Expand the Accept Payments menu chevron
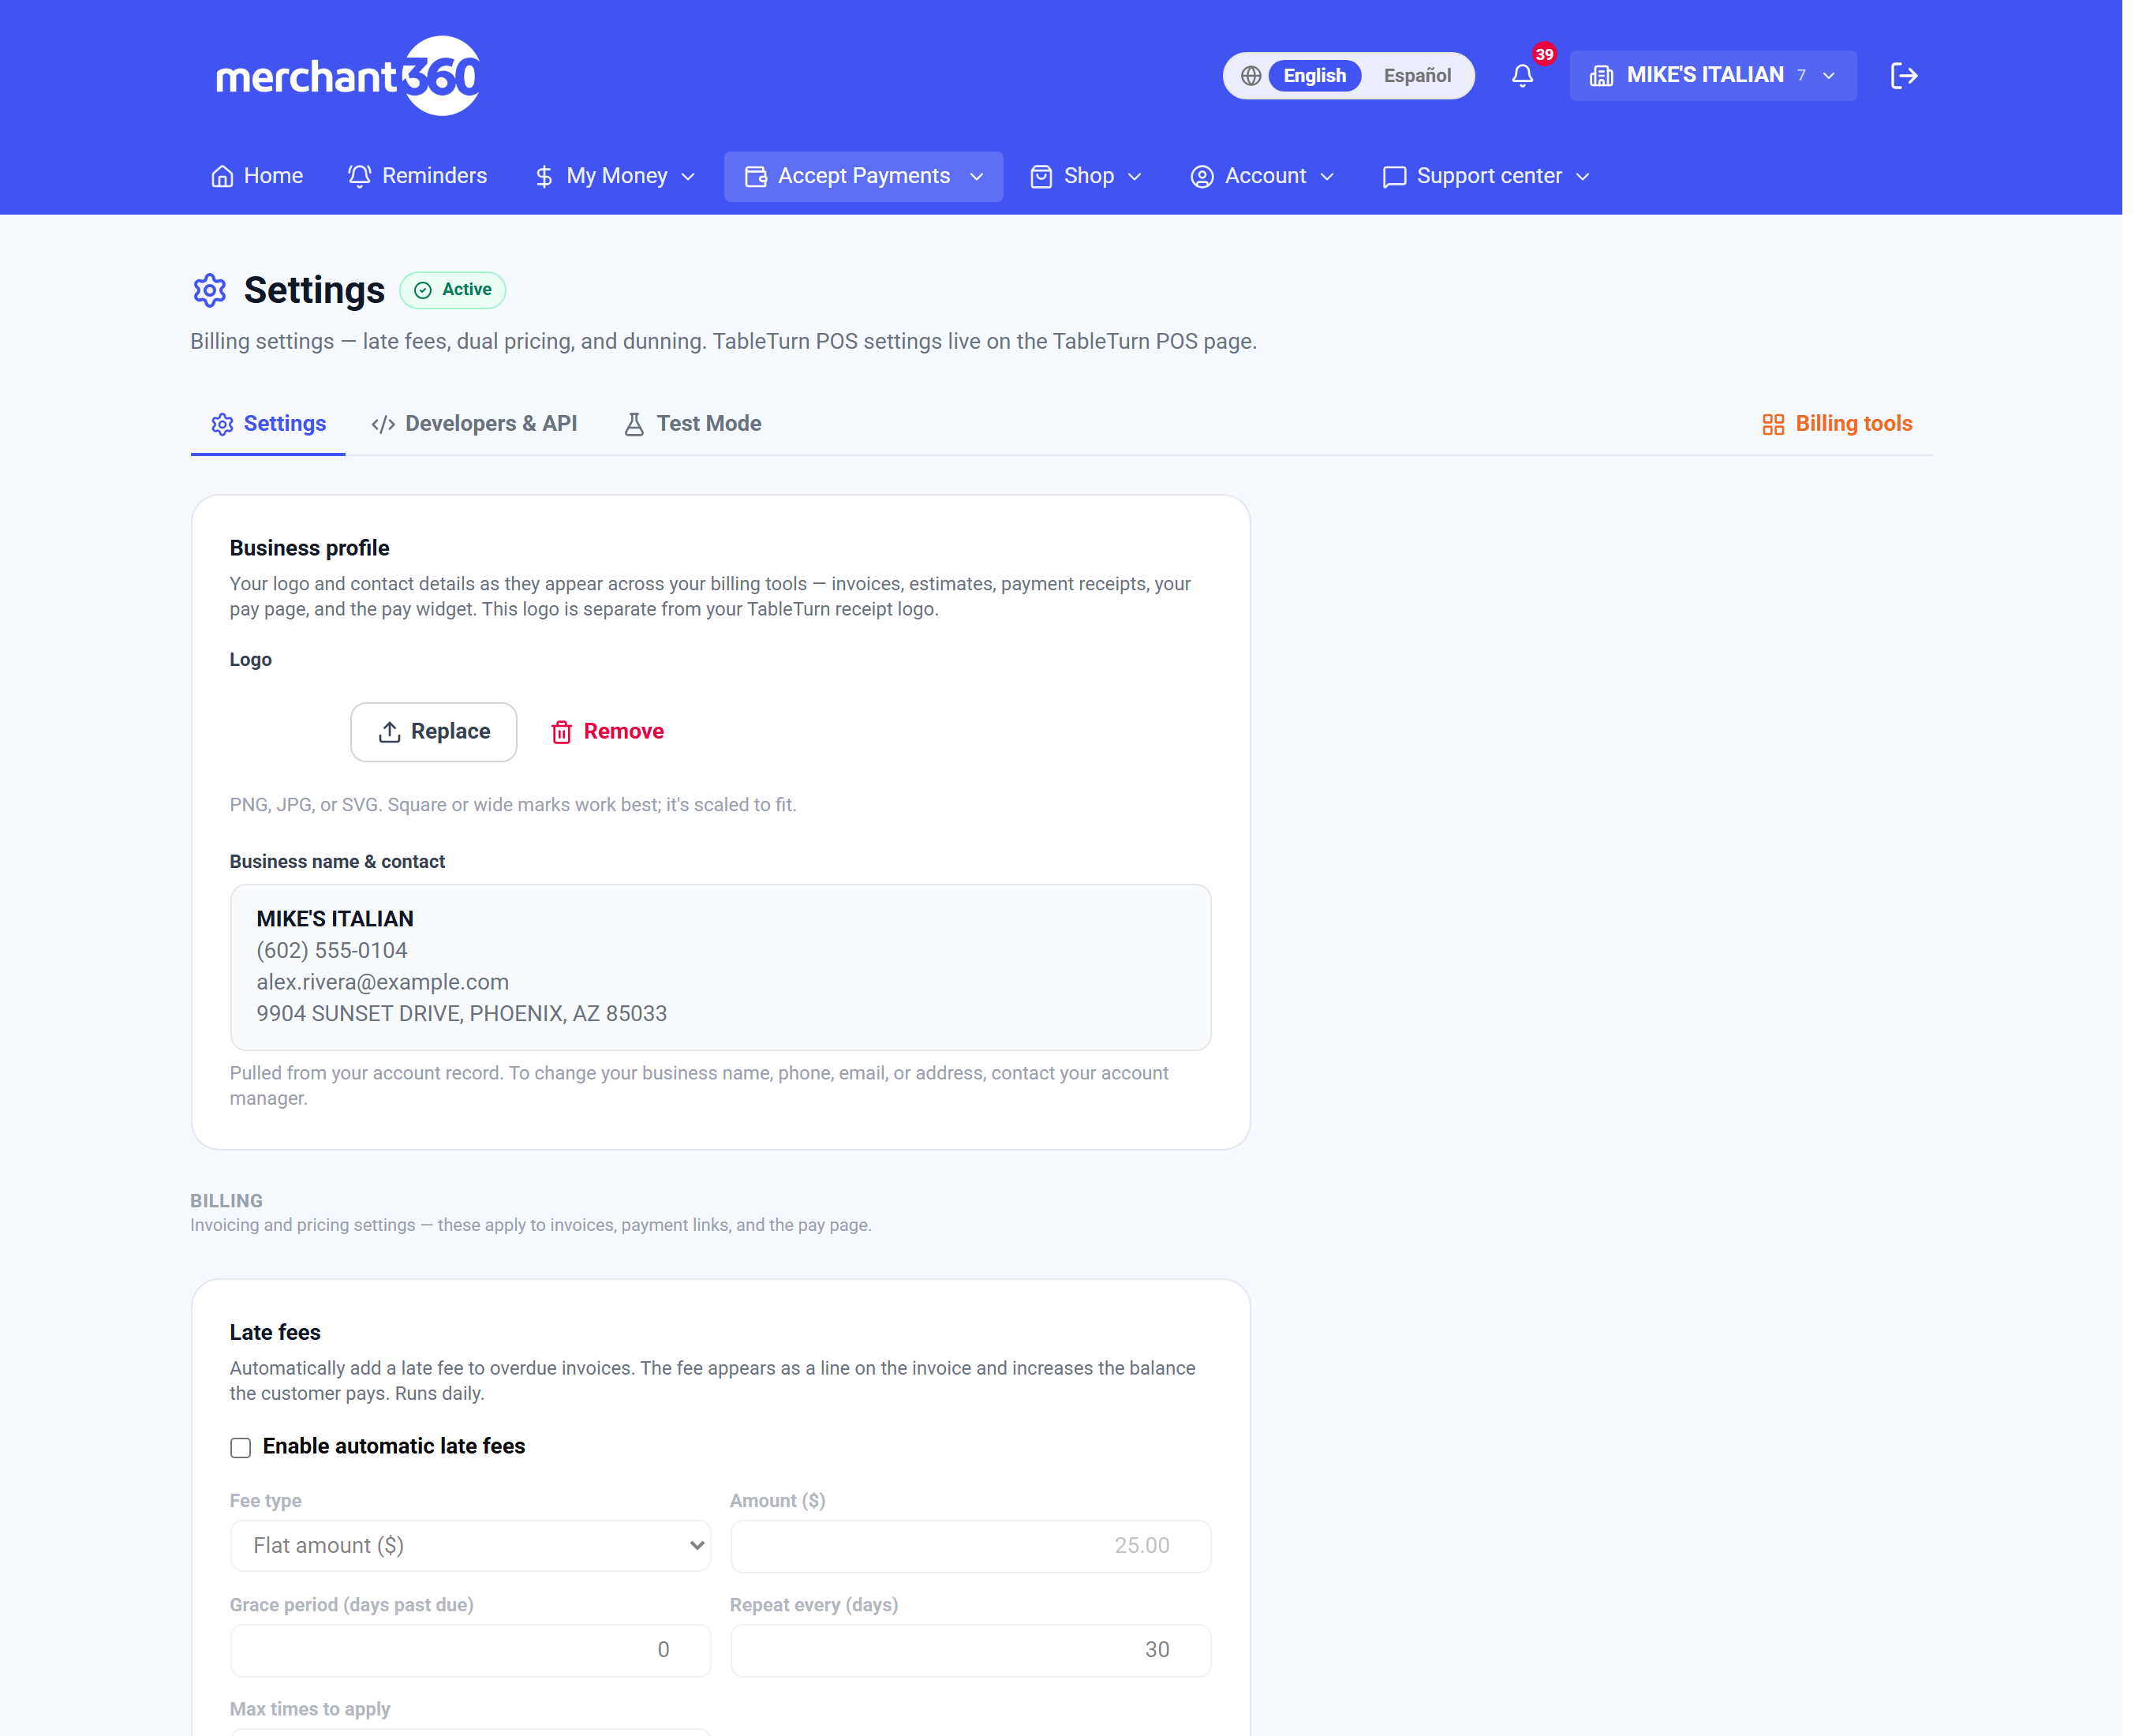The height and width of the screenshot is (1736, 2146). [977, 177]
